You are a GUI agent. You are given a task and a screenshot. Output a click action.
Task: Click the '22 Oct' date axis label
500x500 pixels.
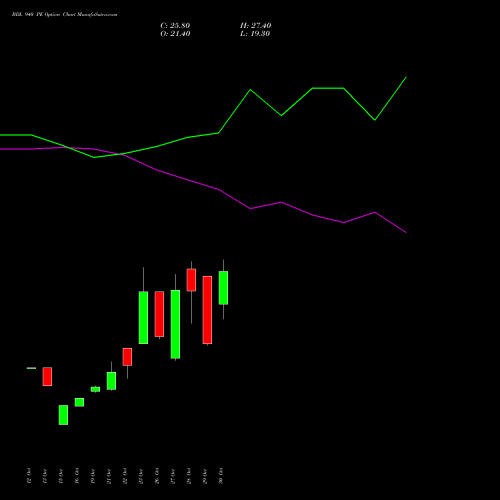pos(125,476)
